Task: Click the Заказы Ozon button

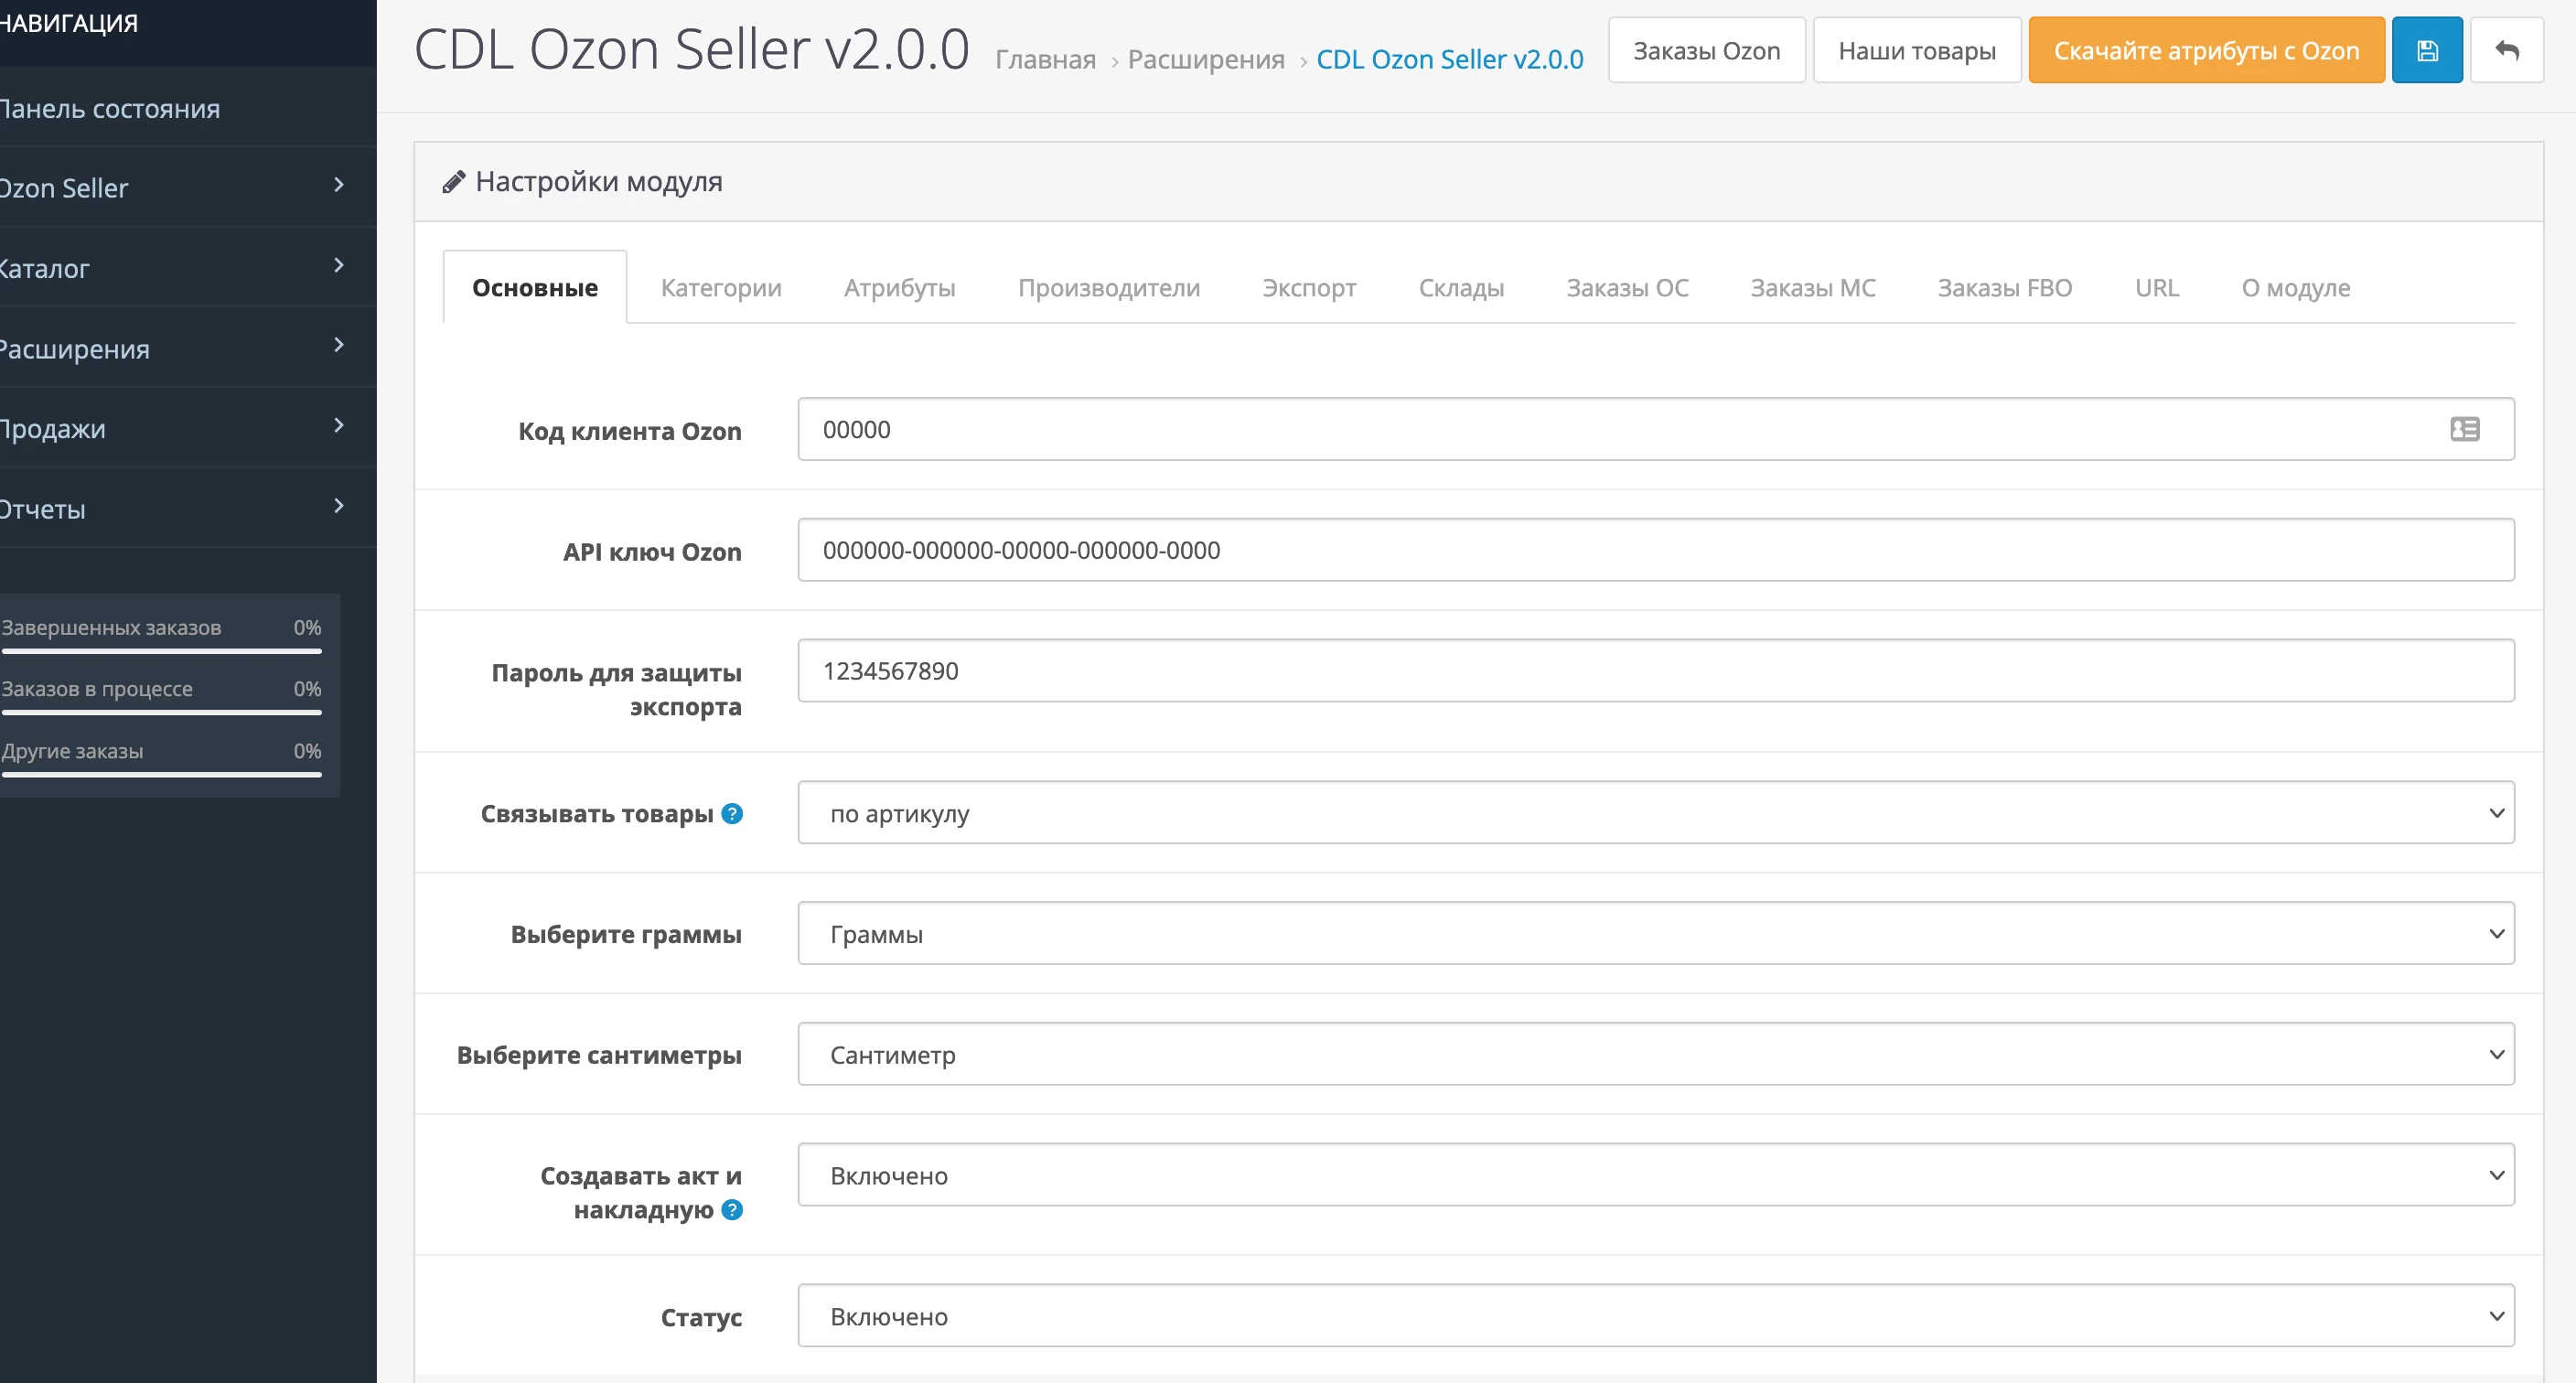Action: click(x=1706, y=50)
